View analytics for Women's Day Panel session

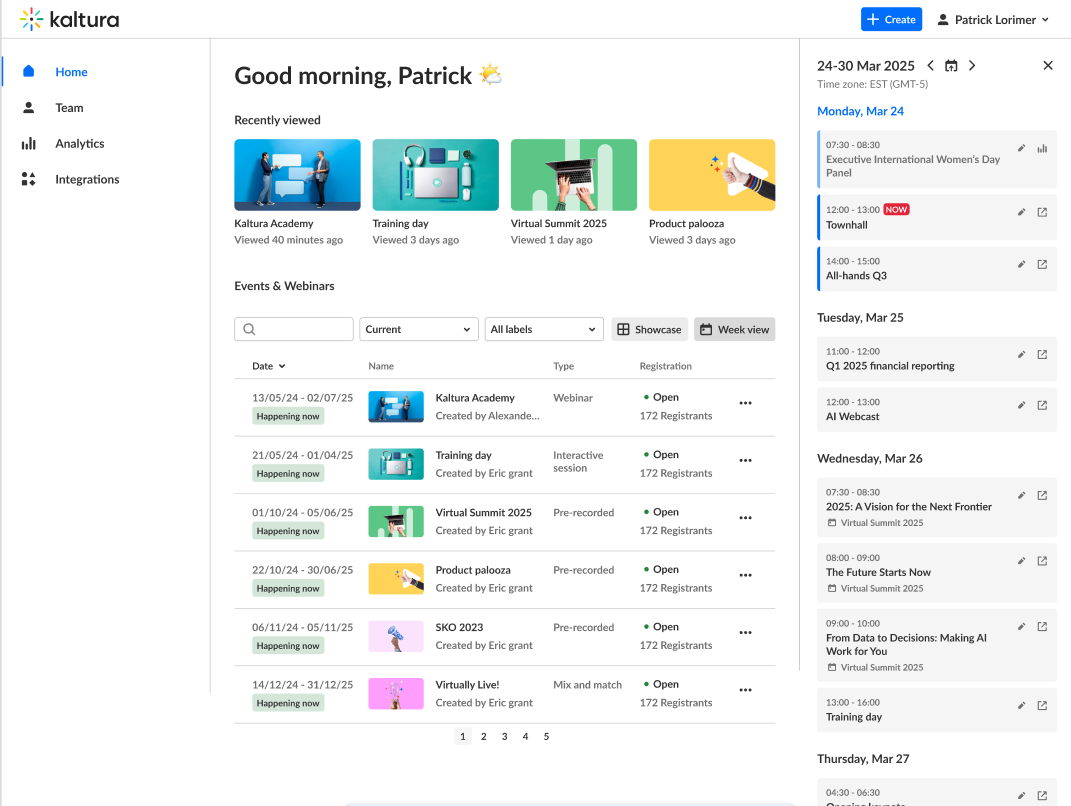pos(1042,148)
